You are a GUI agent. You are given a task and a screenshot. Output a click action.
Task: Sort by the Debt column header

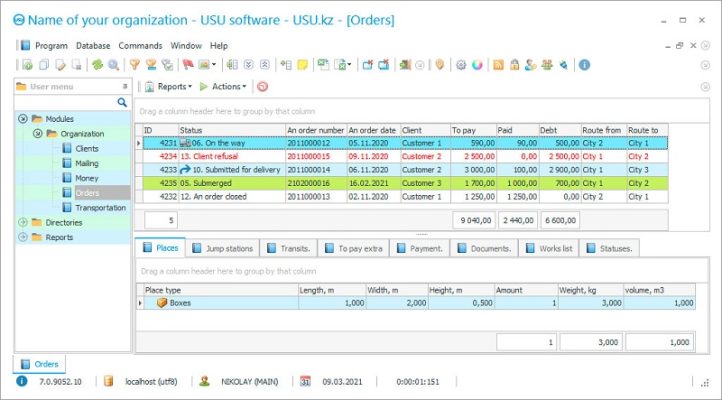click(560, 130)
